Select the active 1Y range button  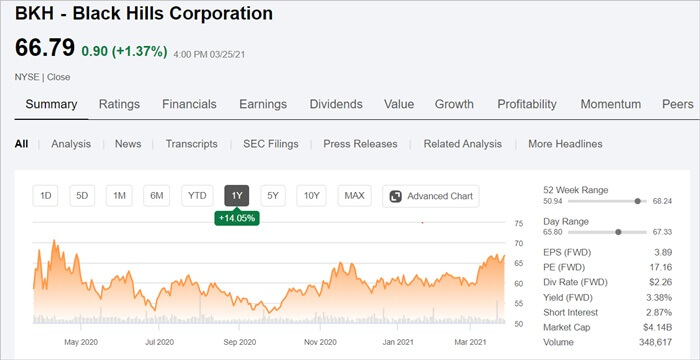[x=237, y=196]
